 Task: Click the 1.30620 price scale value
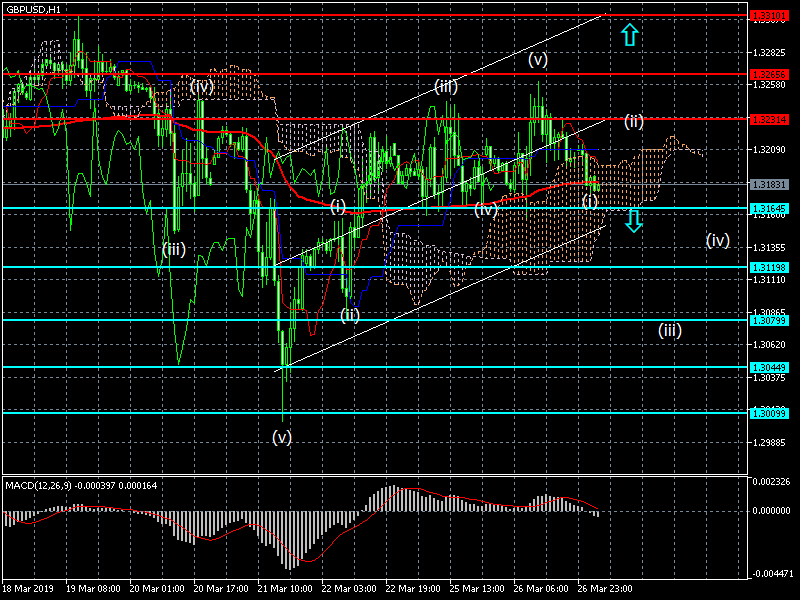coord(769,345)
